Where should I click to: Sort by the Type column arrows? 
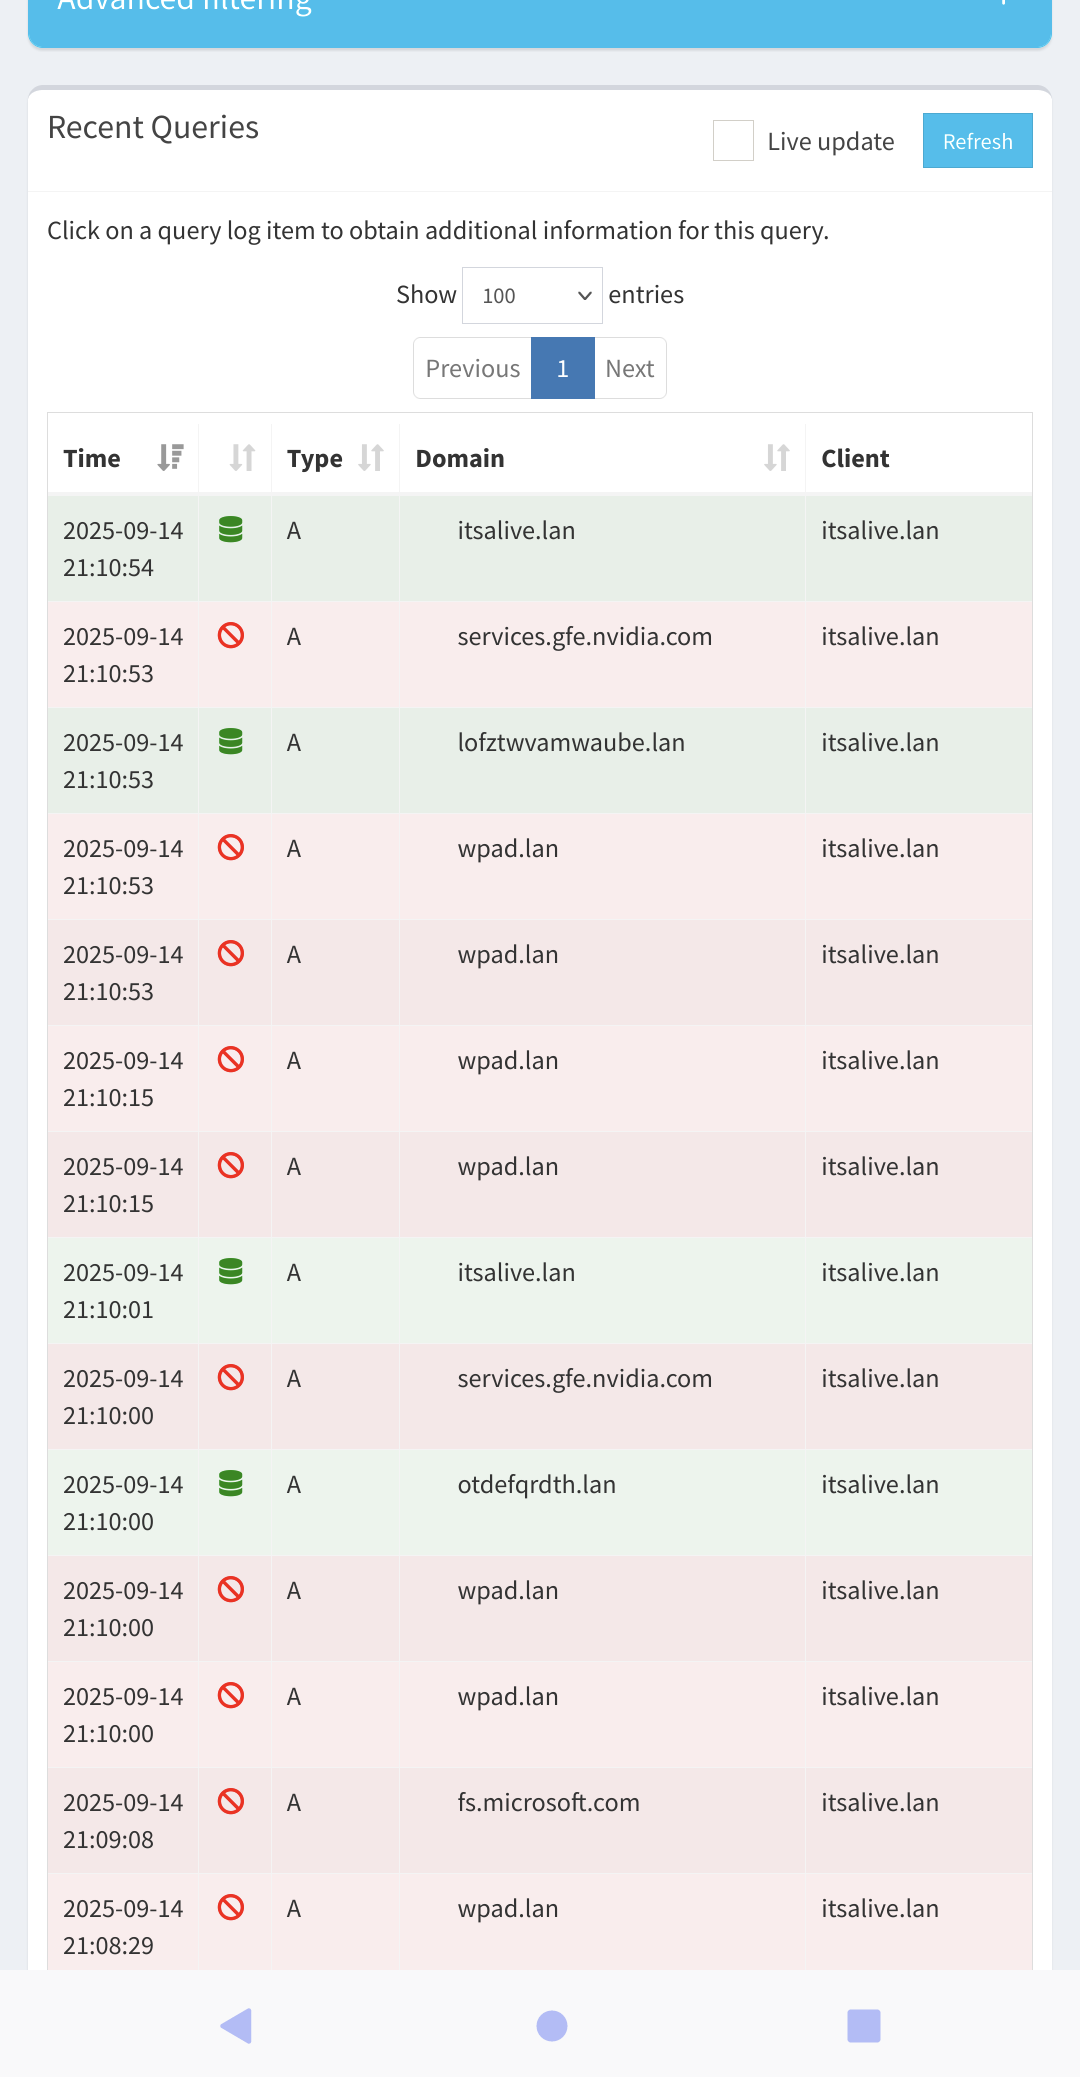click(371, 458)
